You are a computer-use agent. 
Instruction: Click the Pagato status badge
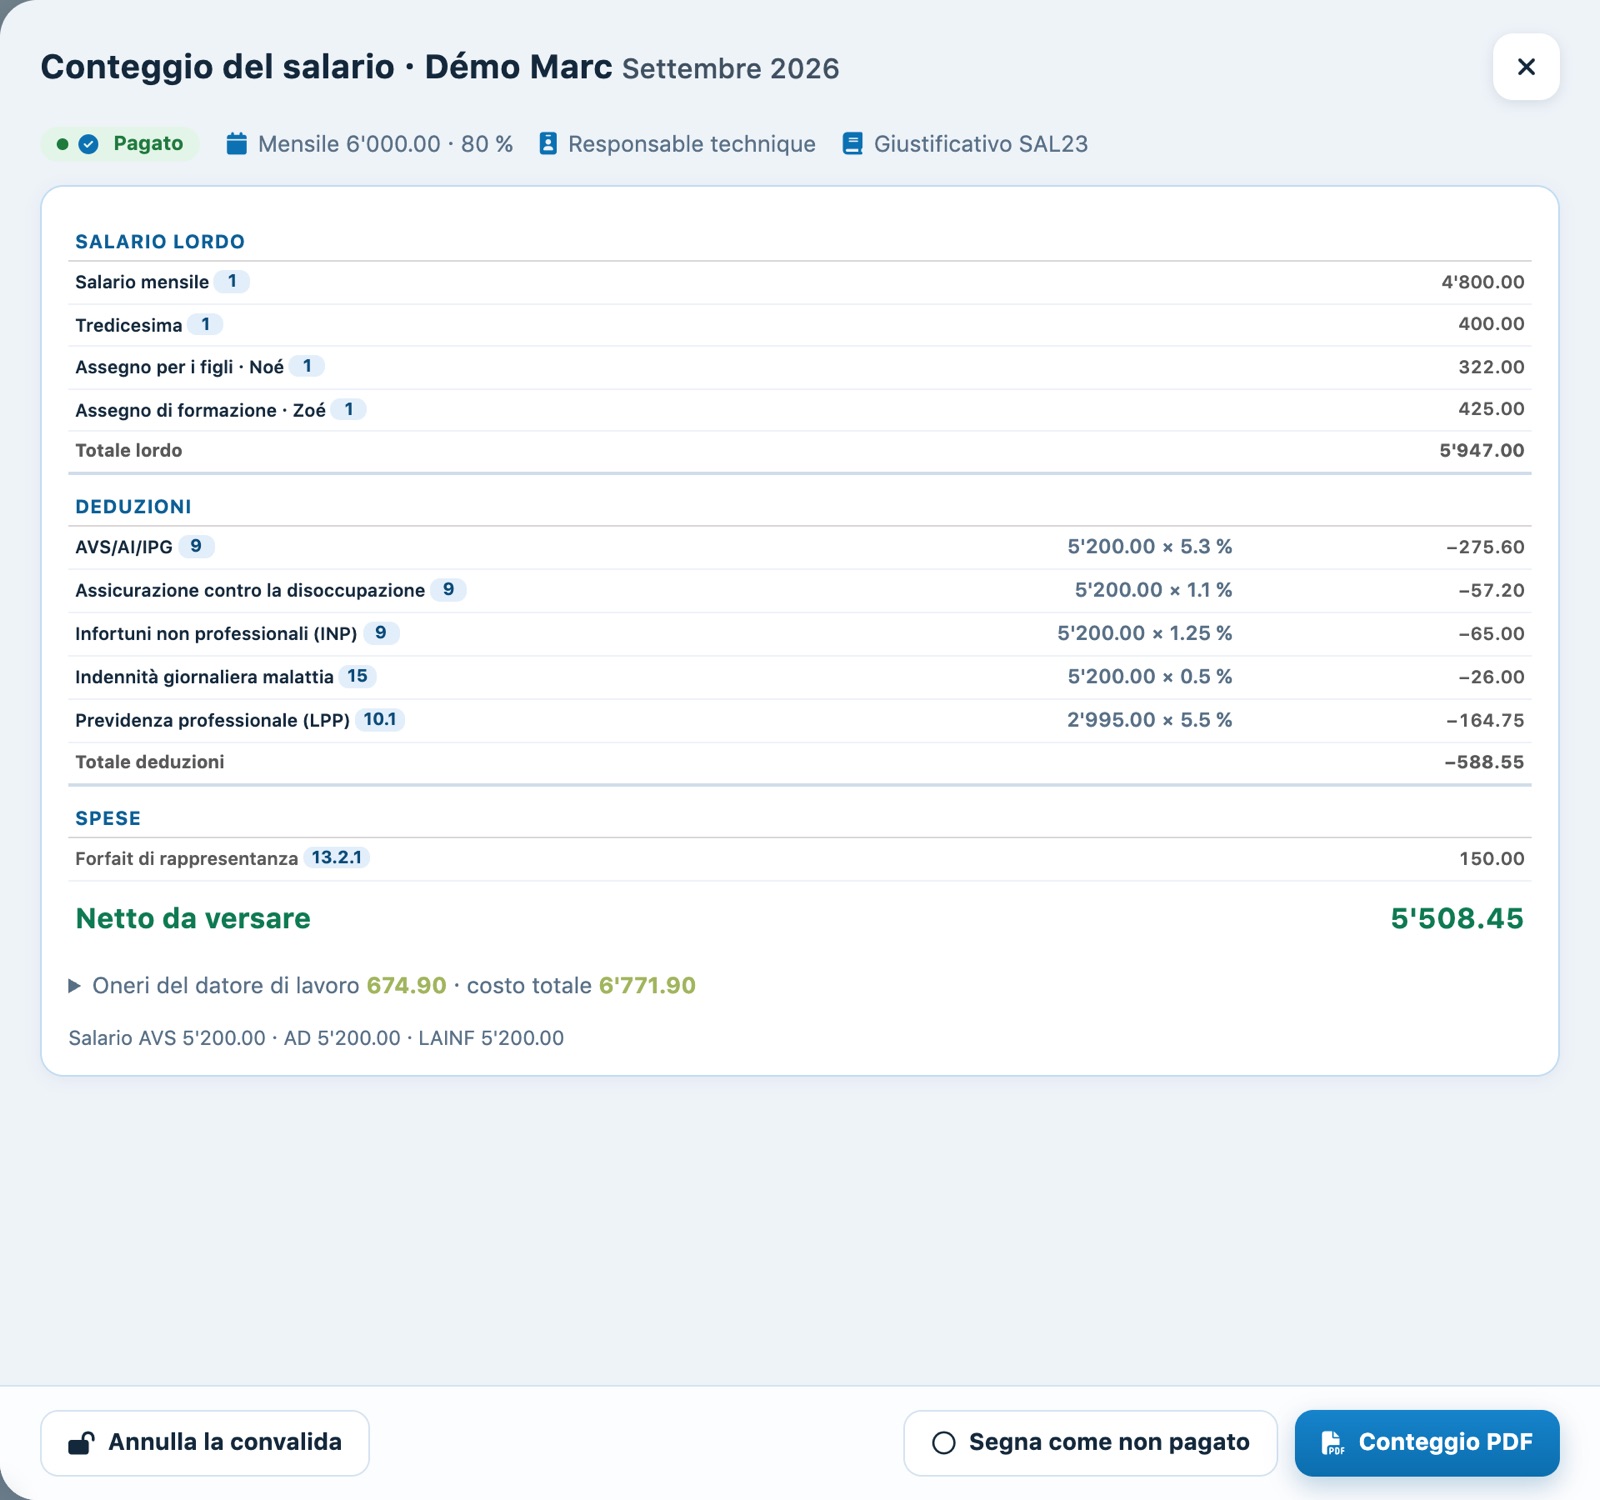(x=120, y=144)
